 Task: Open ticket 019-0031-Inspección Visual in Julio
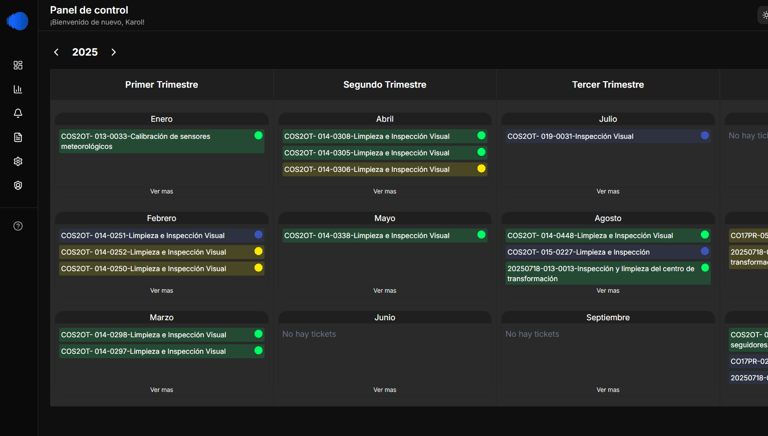tap(608, 136)
